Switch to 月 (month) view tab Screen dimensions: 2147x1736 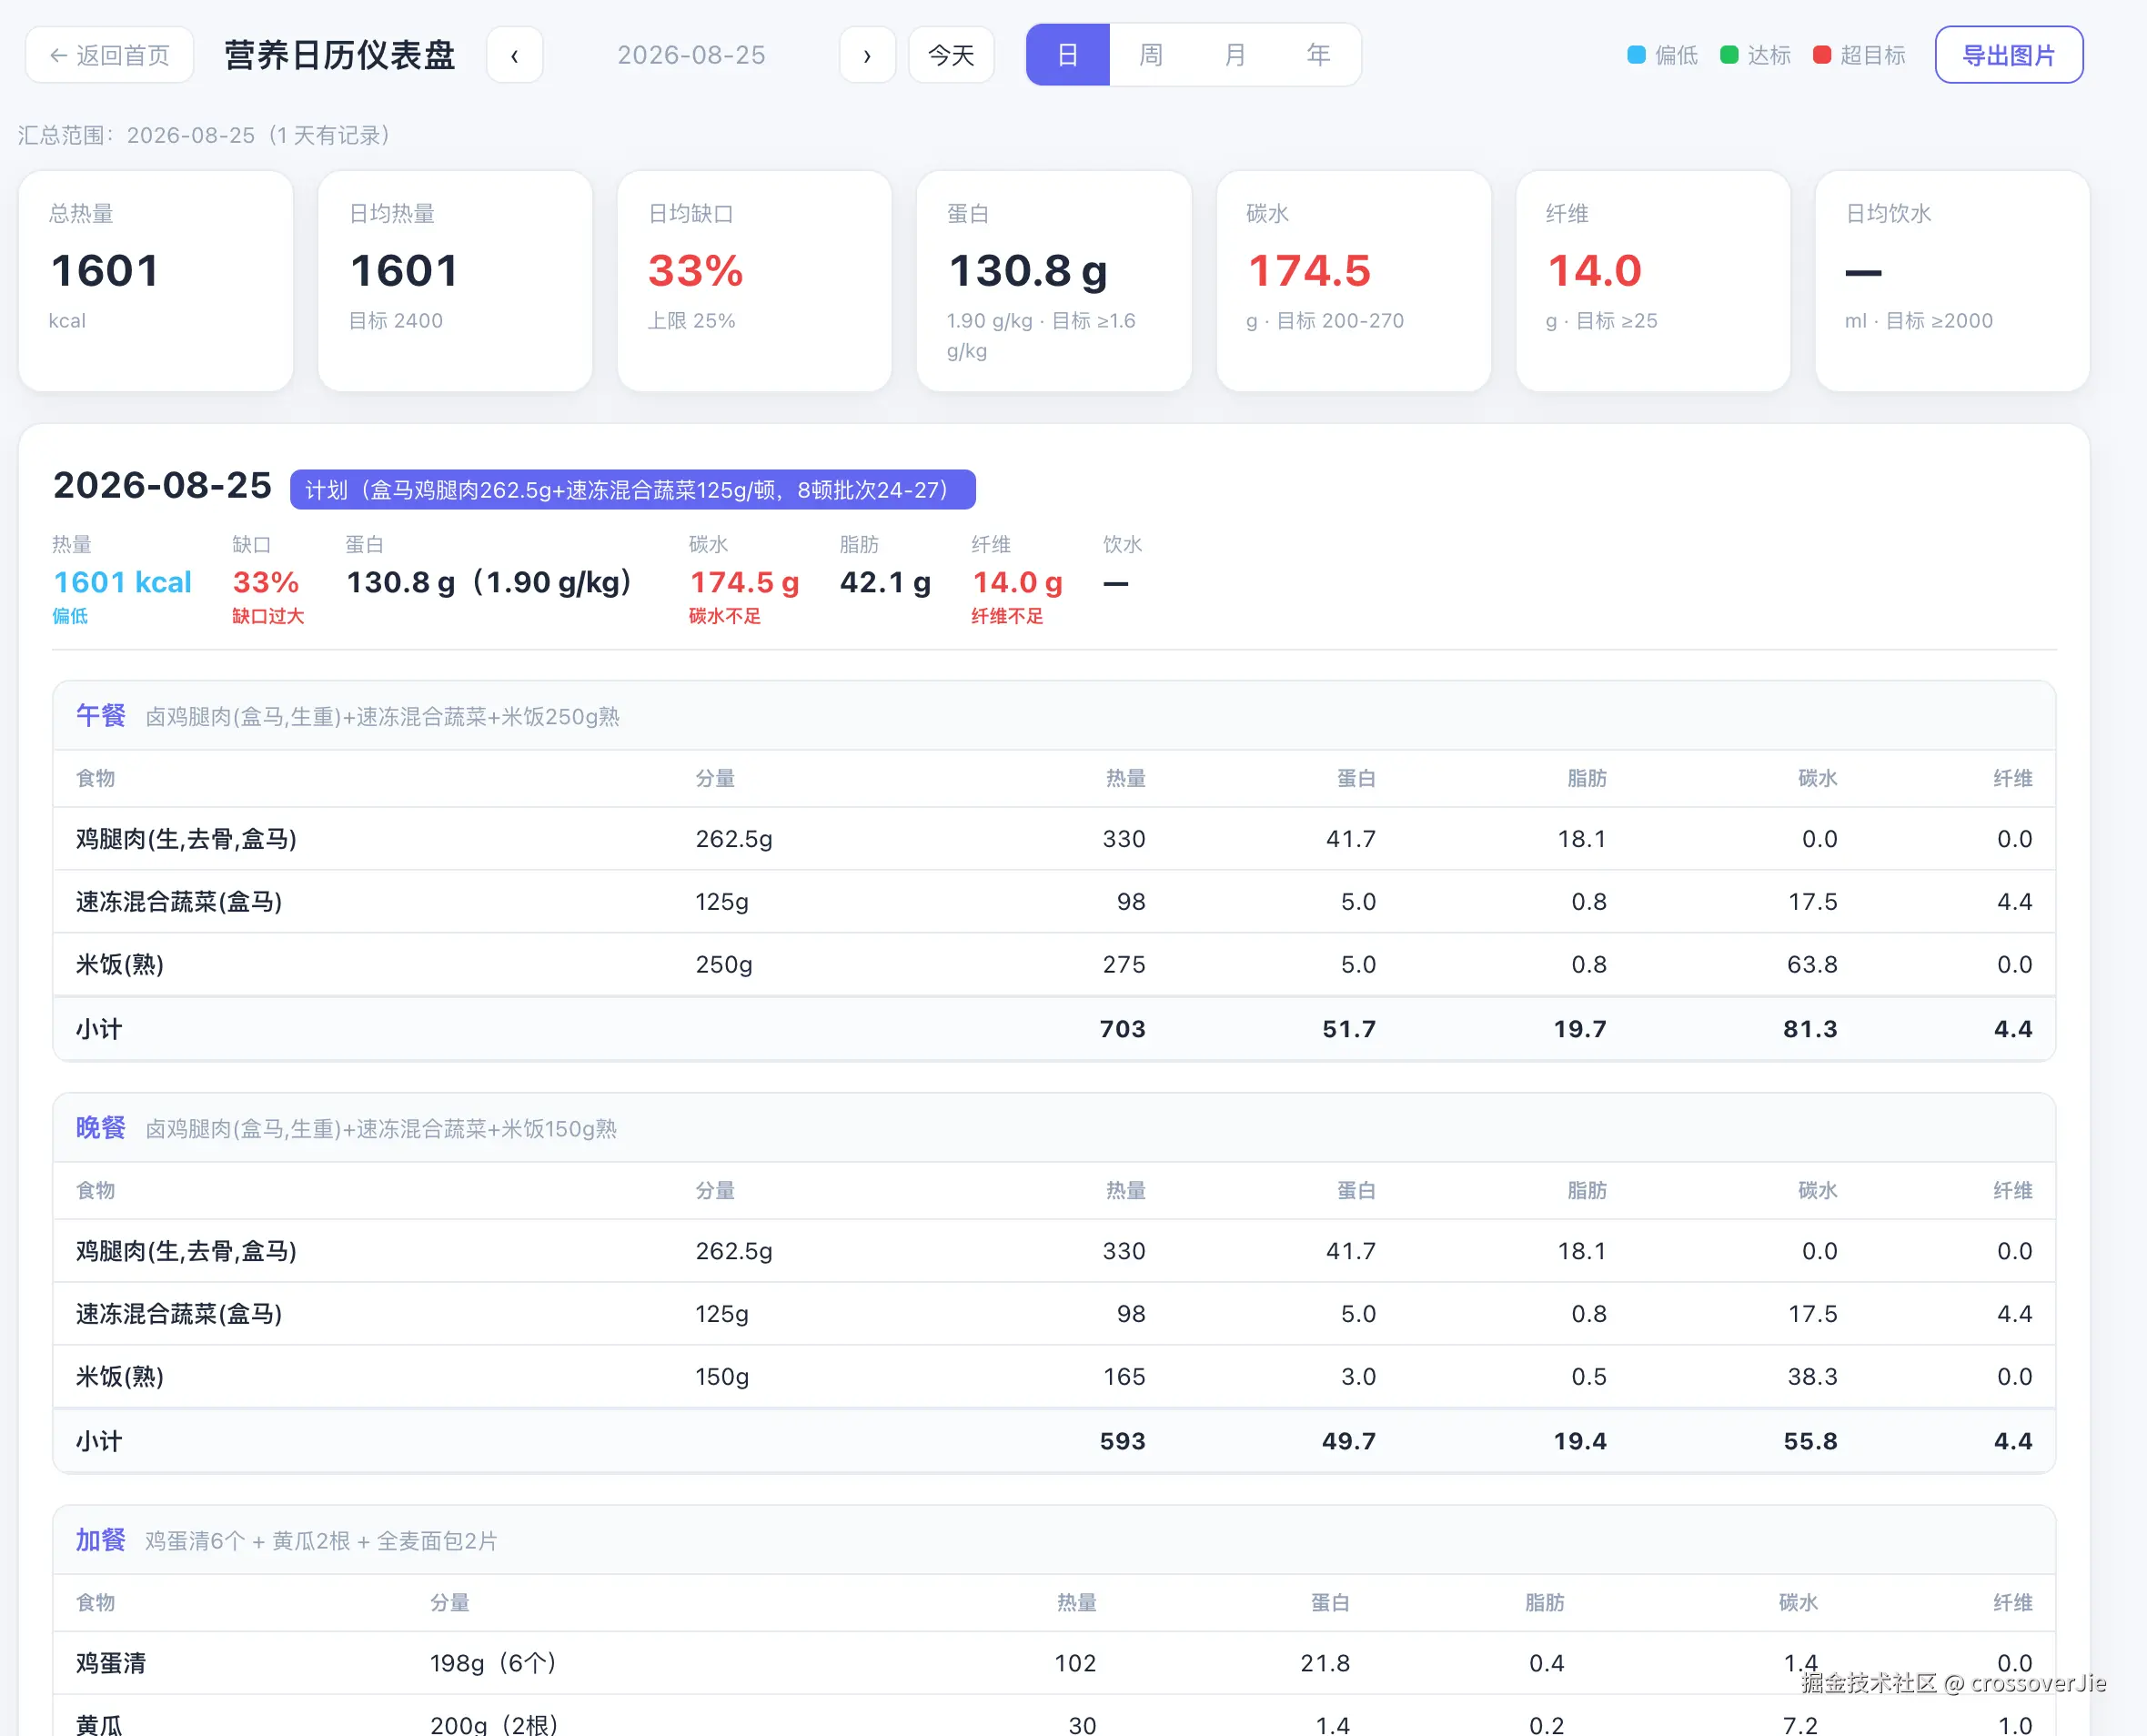coord(1235,55)
